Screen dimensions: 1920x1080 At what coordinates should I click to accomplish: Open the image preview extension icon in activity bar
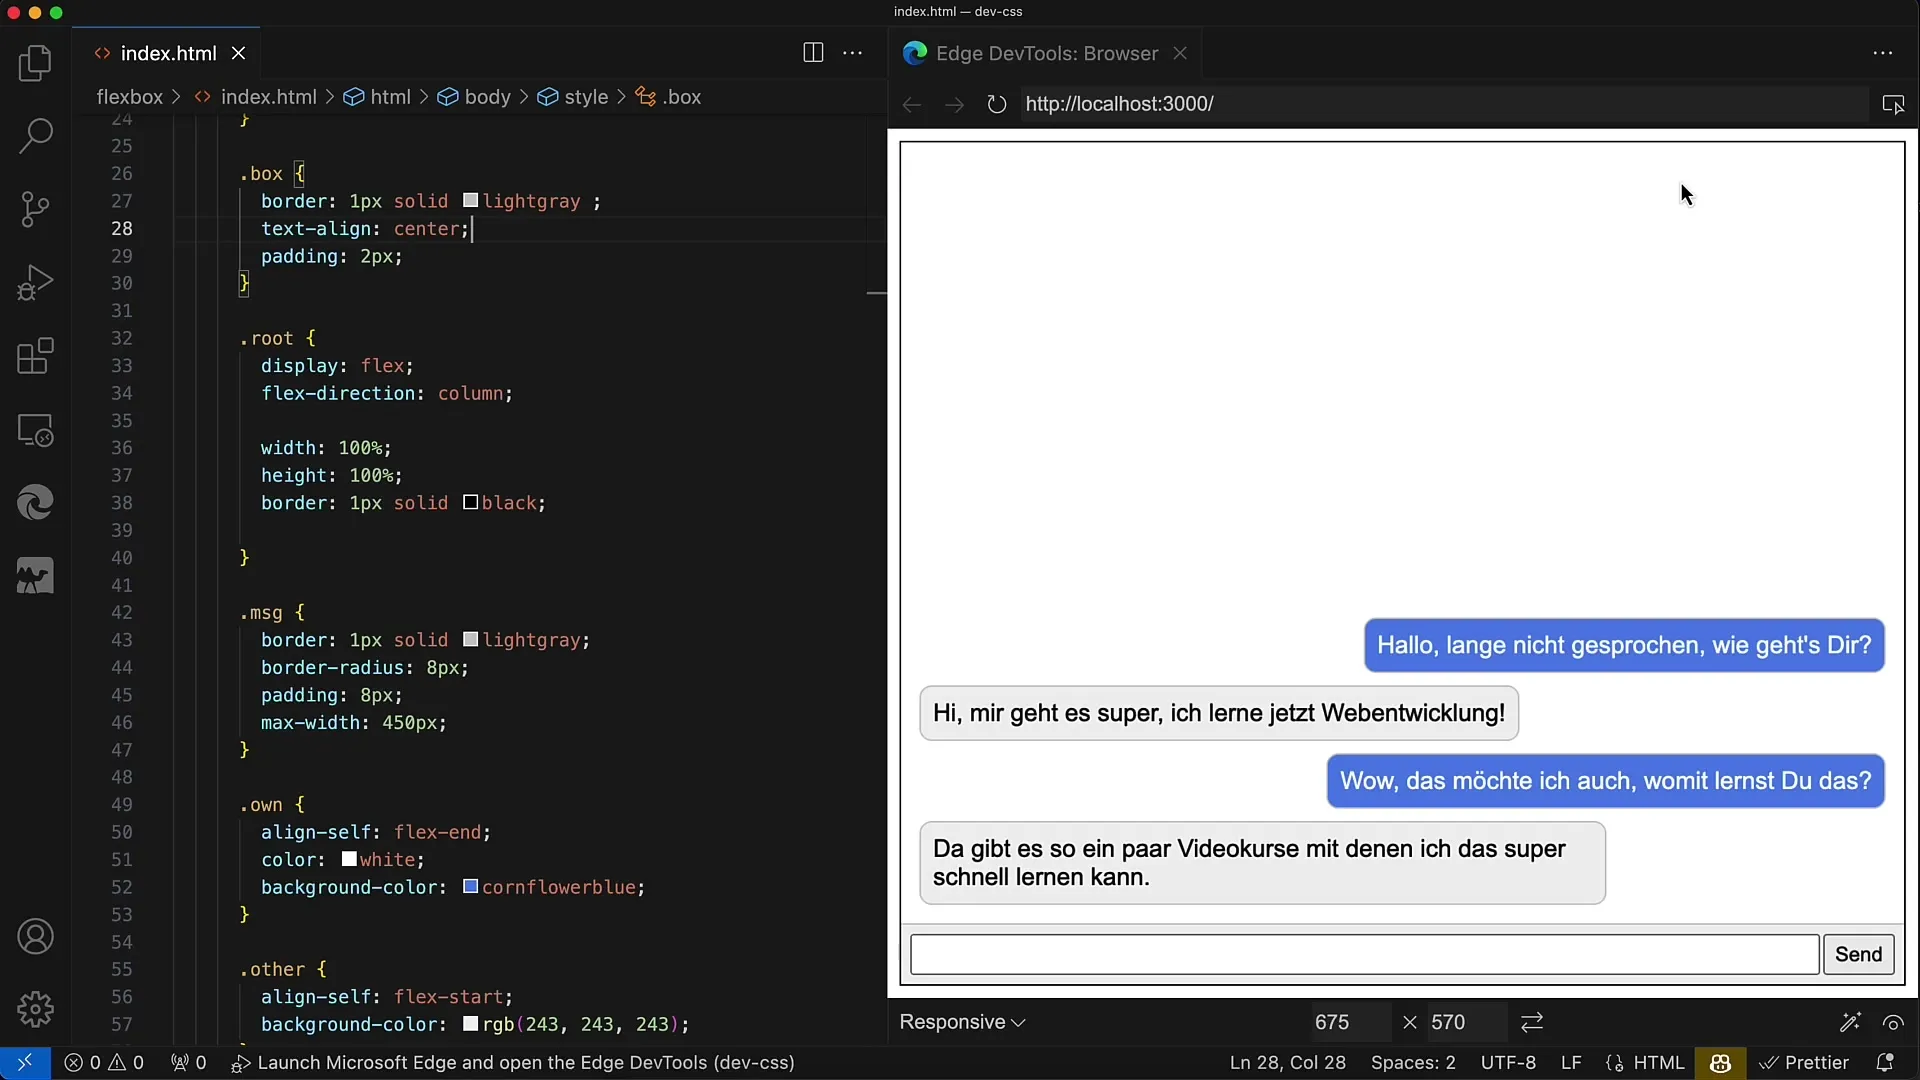point(35,576)
